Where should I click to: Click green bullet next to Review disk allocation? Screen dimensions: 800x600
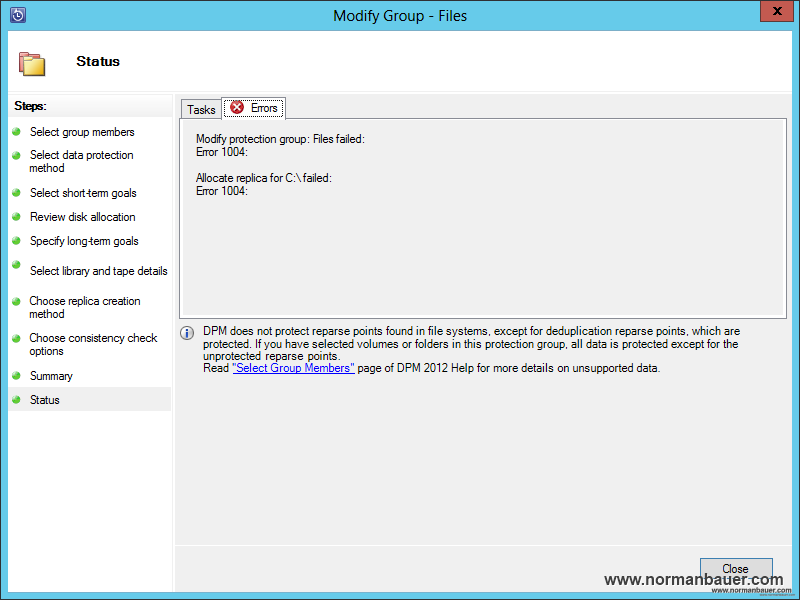coord(16,216)
